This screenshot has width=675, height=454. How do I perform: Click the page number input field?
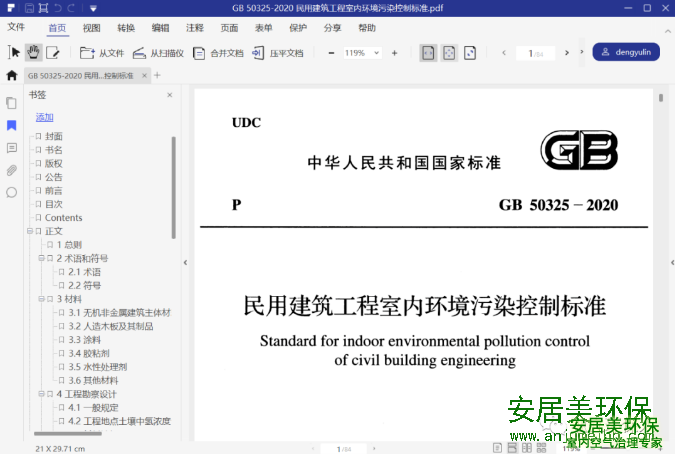pos(533,52)
